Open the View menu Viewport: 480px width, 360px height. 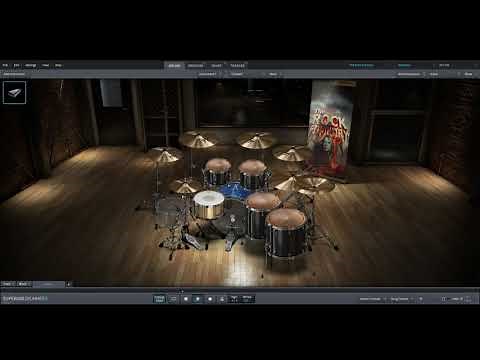click(46, 65)
